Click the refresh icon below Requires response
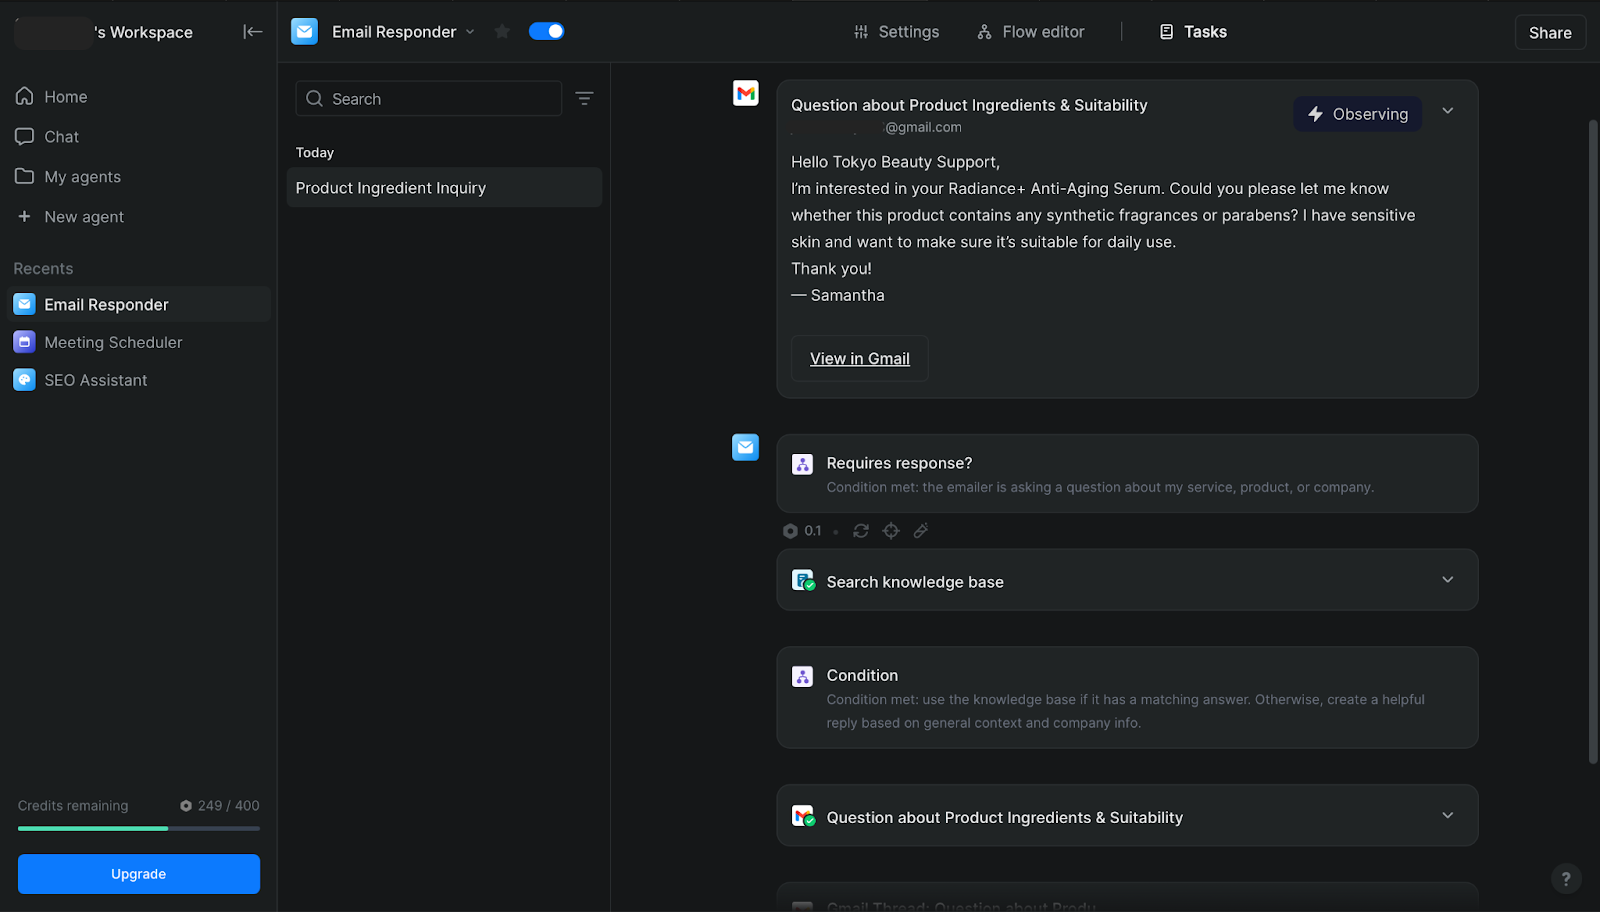The width and height of the screenshot is (1600, 912). 861,531
